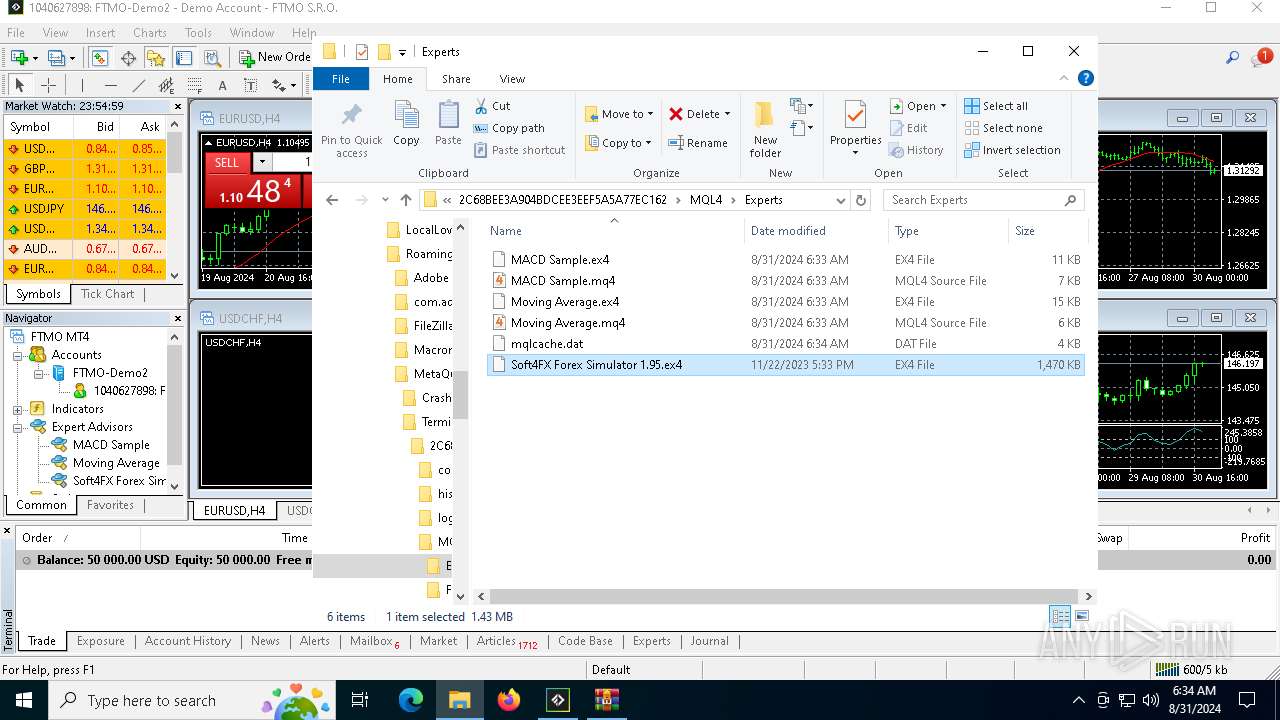
Task: Click the Search Experts input field
Action: [984, 200]
